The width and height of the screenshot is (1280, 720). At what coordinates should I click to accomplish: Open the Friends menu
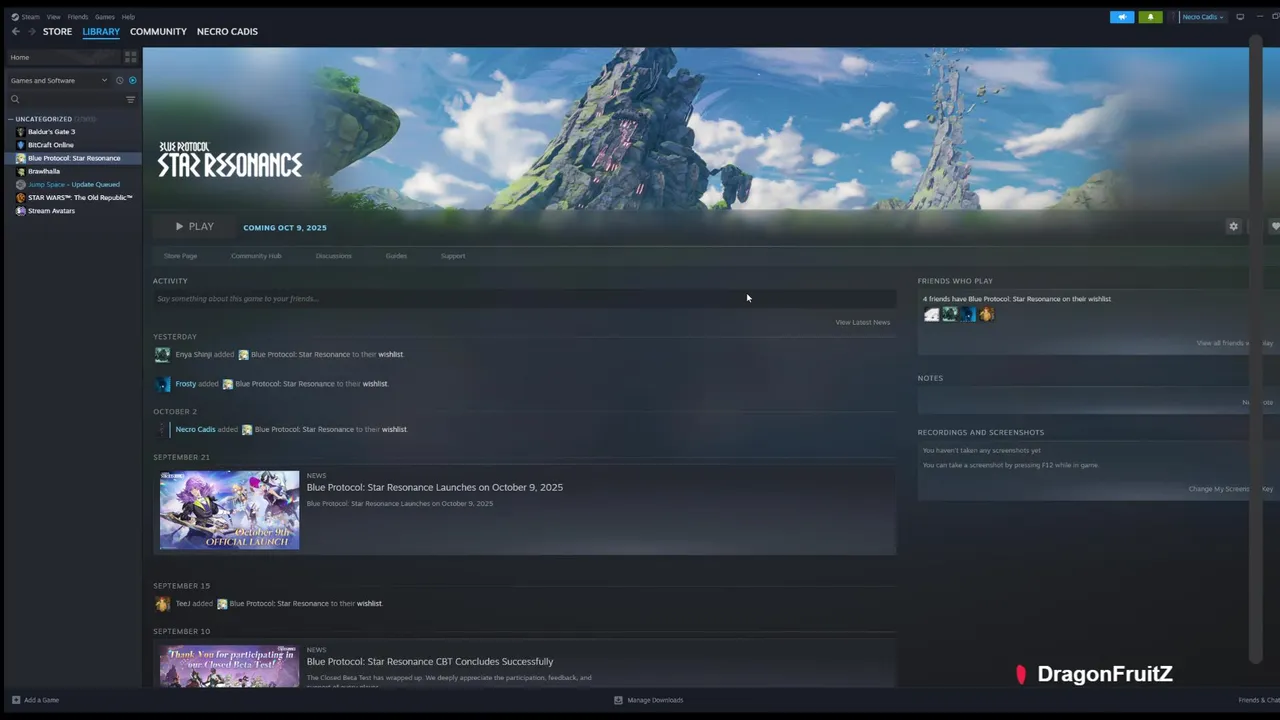pos(77,17)
